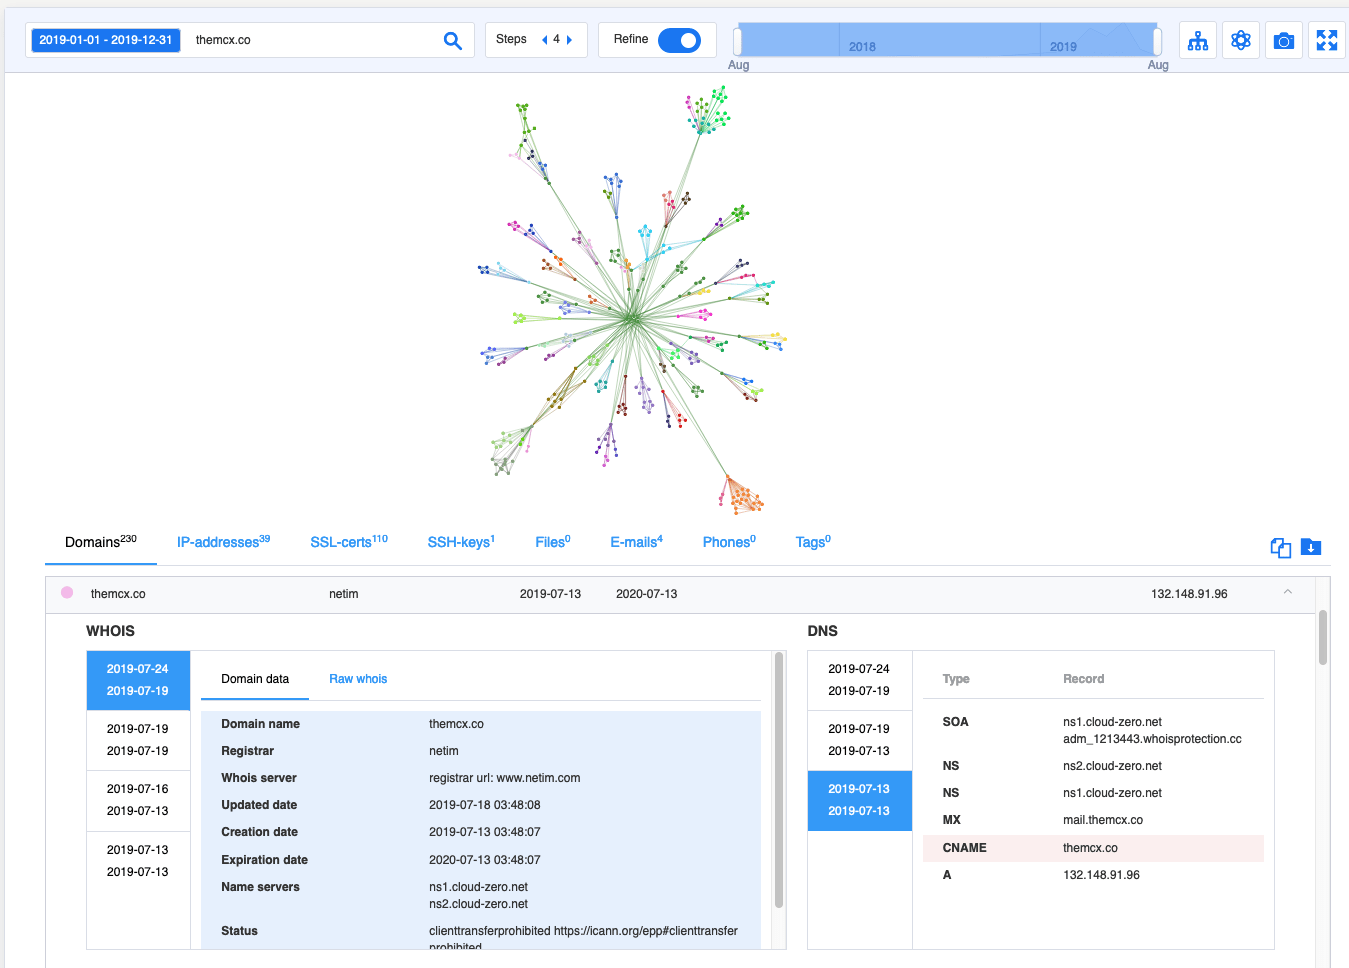Open the IP-addresses list
Image resolution: width=1349 pixels, height=968 pixels.
(x=222, y=541)
